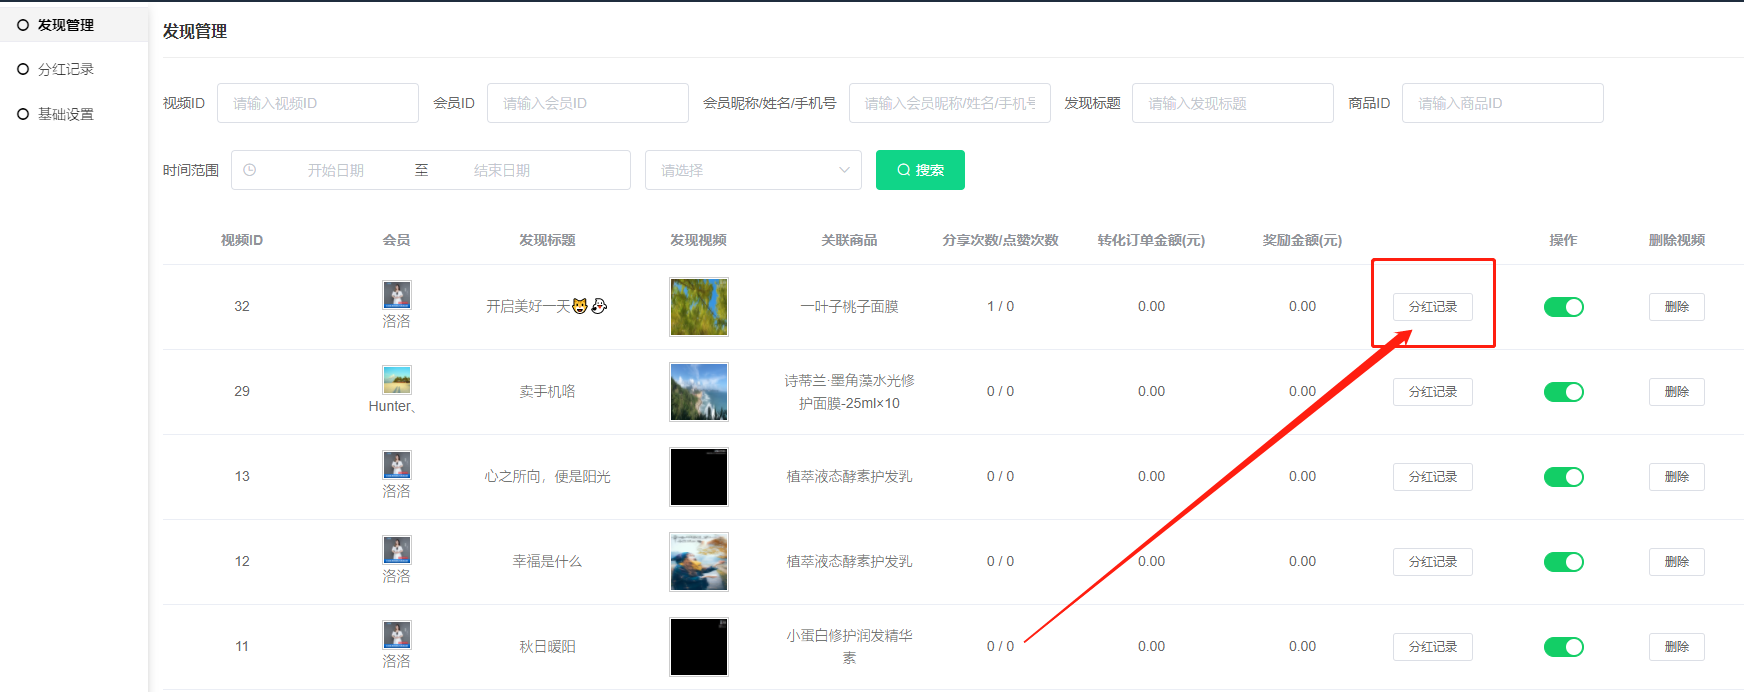Click product 诗蒂兰·墨角藻水光修护面膜
This screenshot has width=1744, height=692.
point(849,392)
